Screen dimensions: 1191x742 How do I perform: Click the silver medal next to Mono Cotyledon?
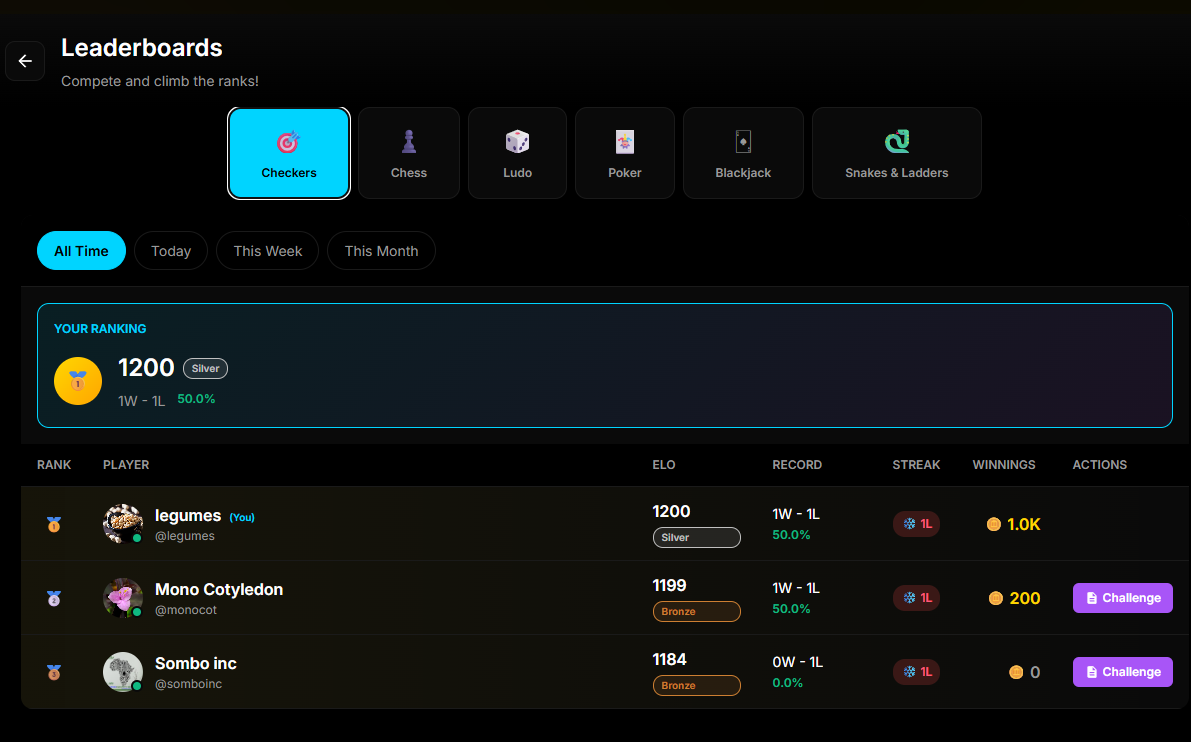(x=54, y=597)
